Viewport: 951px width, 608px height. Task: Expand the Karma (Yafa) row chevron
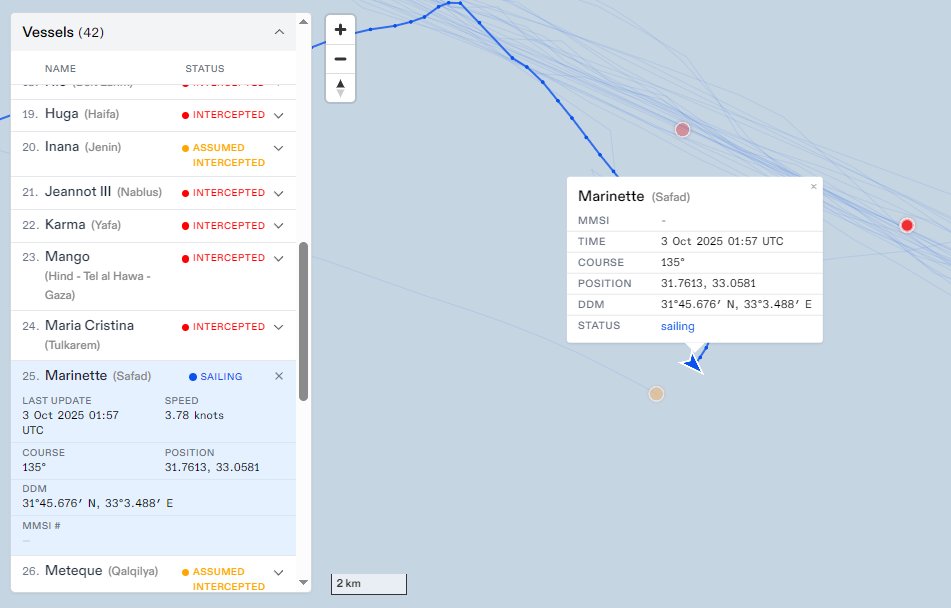[x=279, y=225]
